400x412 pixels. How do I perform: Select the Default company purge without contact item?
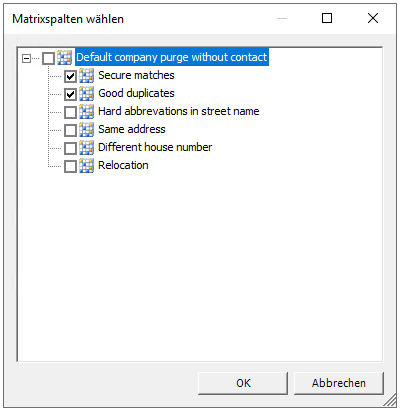tap(172, 57)
